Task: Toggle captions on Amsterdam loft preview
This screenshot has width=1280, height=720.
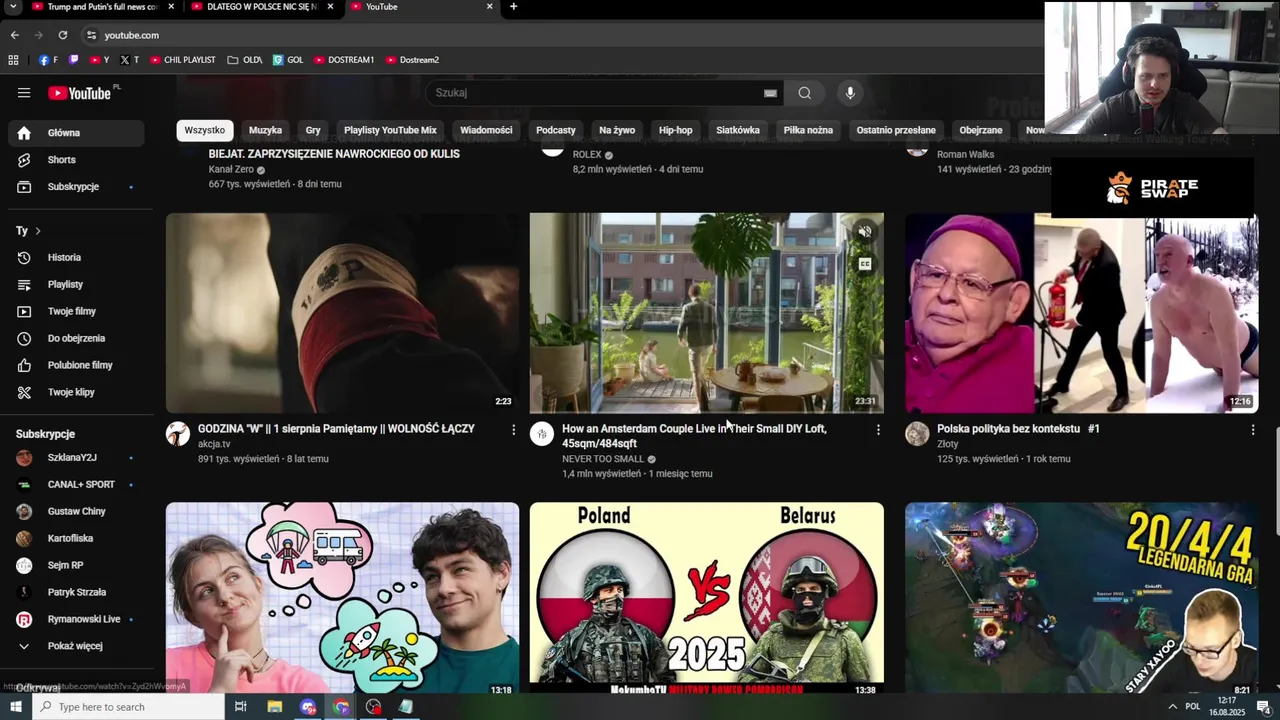Action: (x=865, y=264)
